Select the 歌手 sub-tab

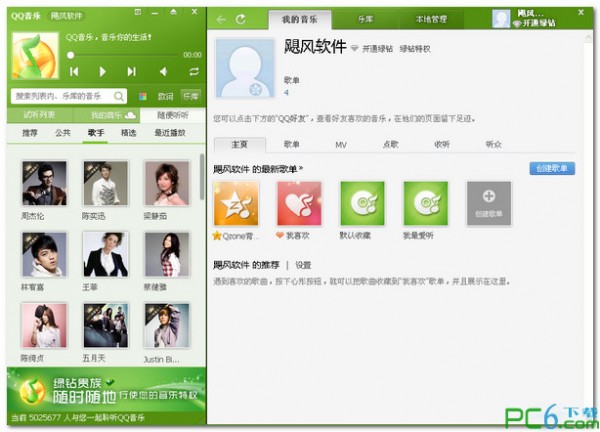tap(96, 133)
